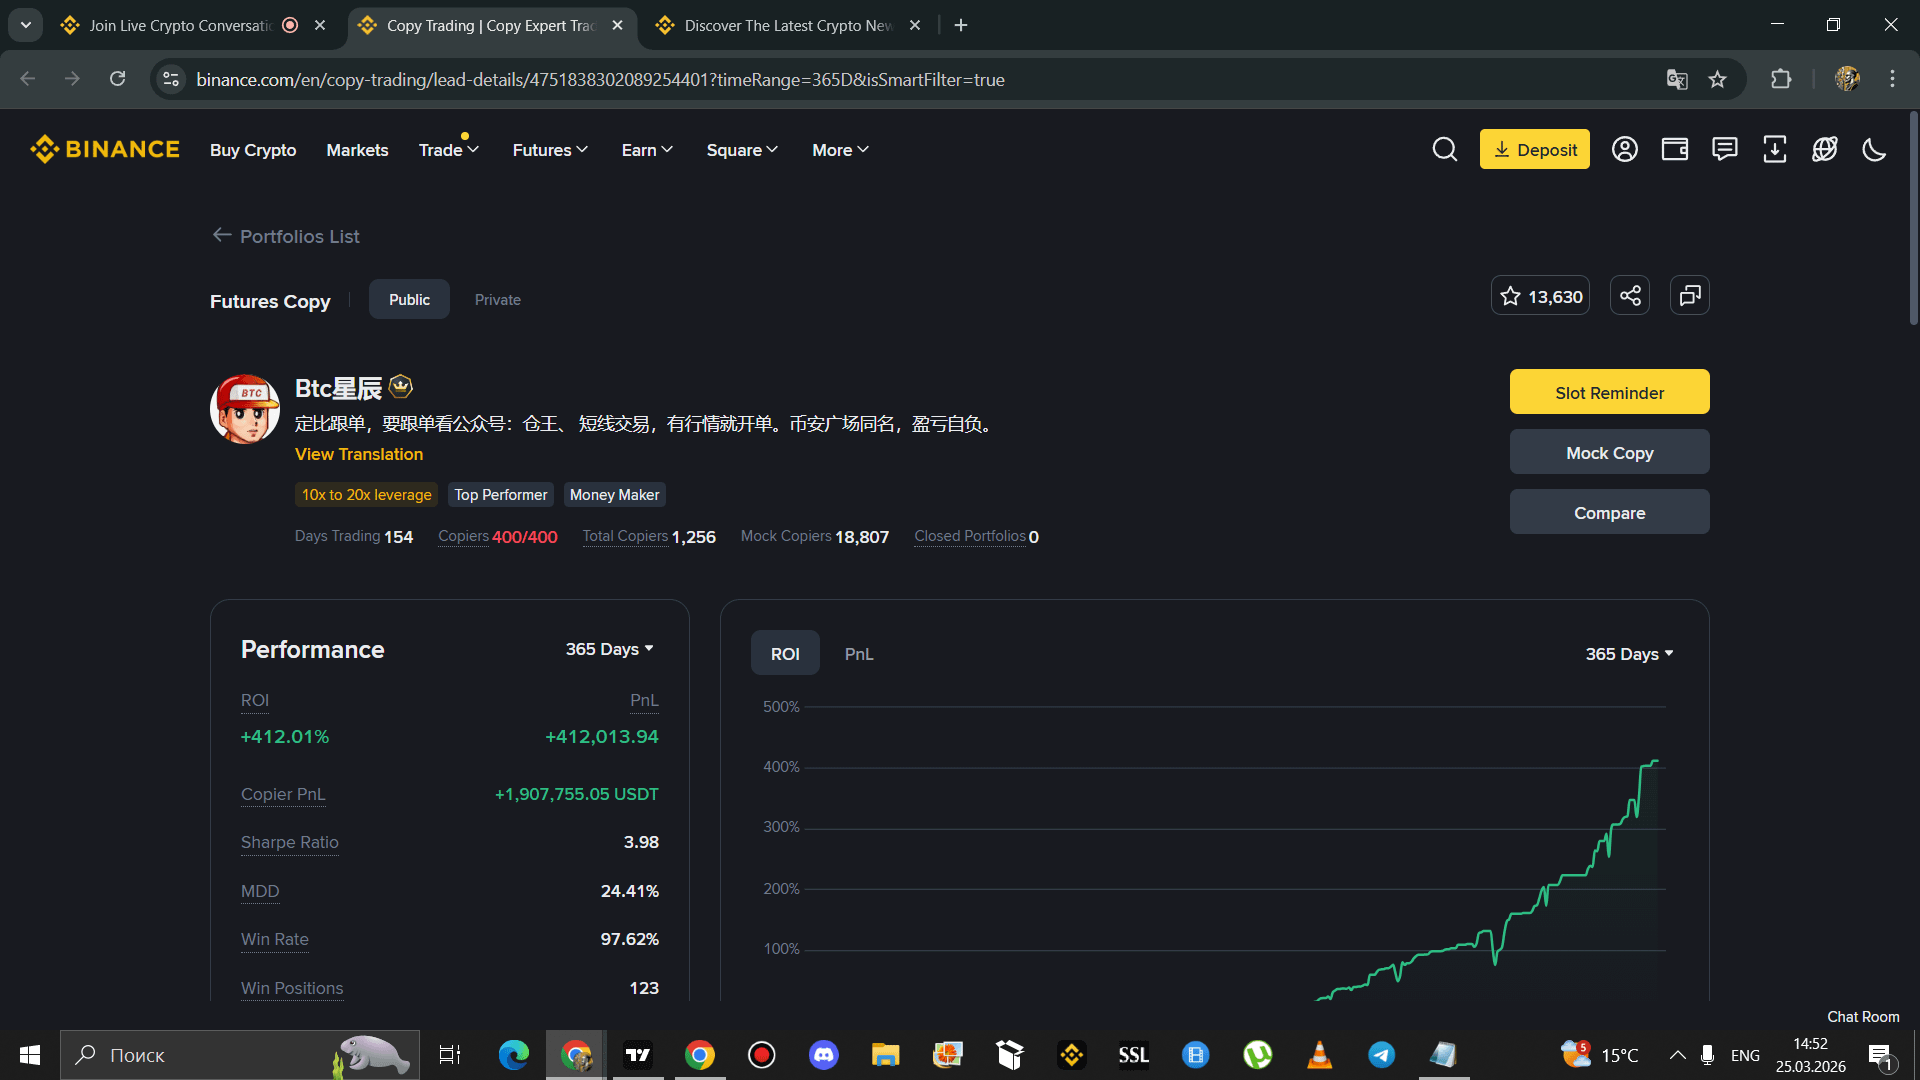This screenshot has height=1080, width=1920.
Task: Open the user account profile icon
Action: (x=1624, y=149)
